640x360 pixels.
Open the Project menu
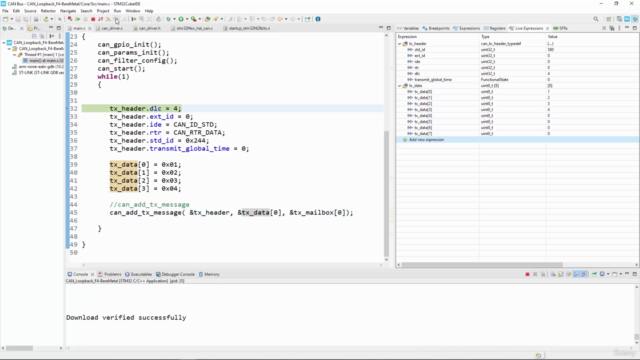tap(103, 11)
